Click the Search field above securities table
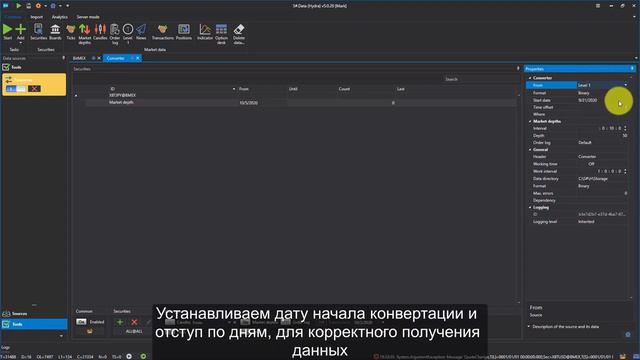Image resolution: width=640 pixels, height=360 pixels. [x=479, y=79]
